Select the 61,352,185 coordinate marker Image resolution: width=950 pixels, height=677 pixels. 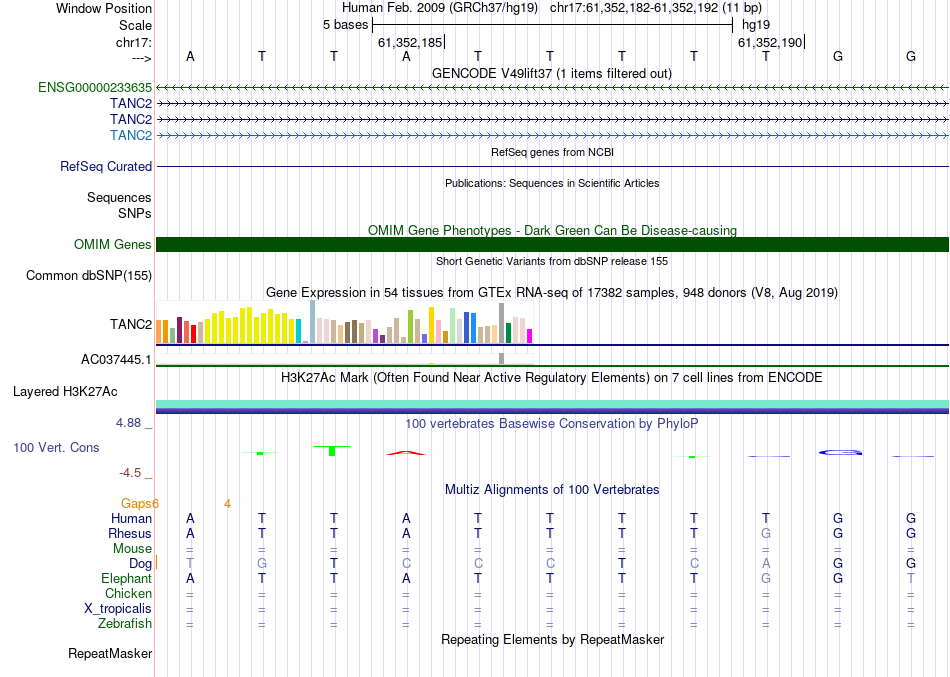[410, 42]
